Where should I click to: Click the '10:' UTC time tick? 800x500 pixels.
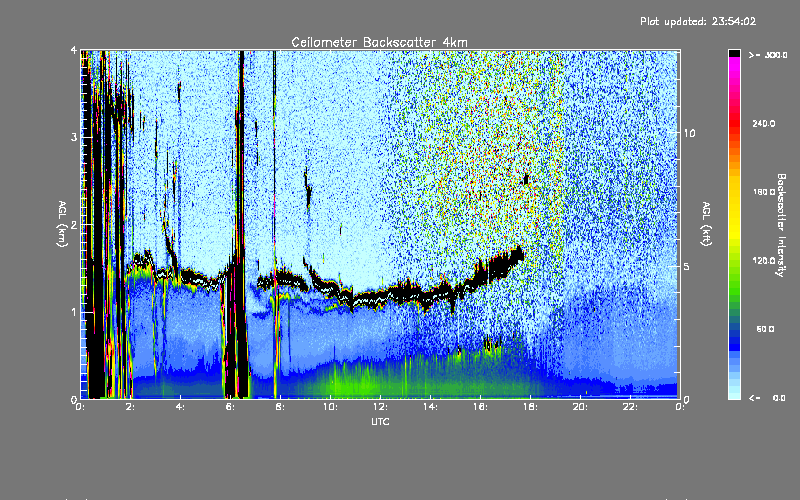point(330,407)
